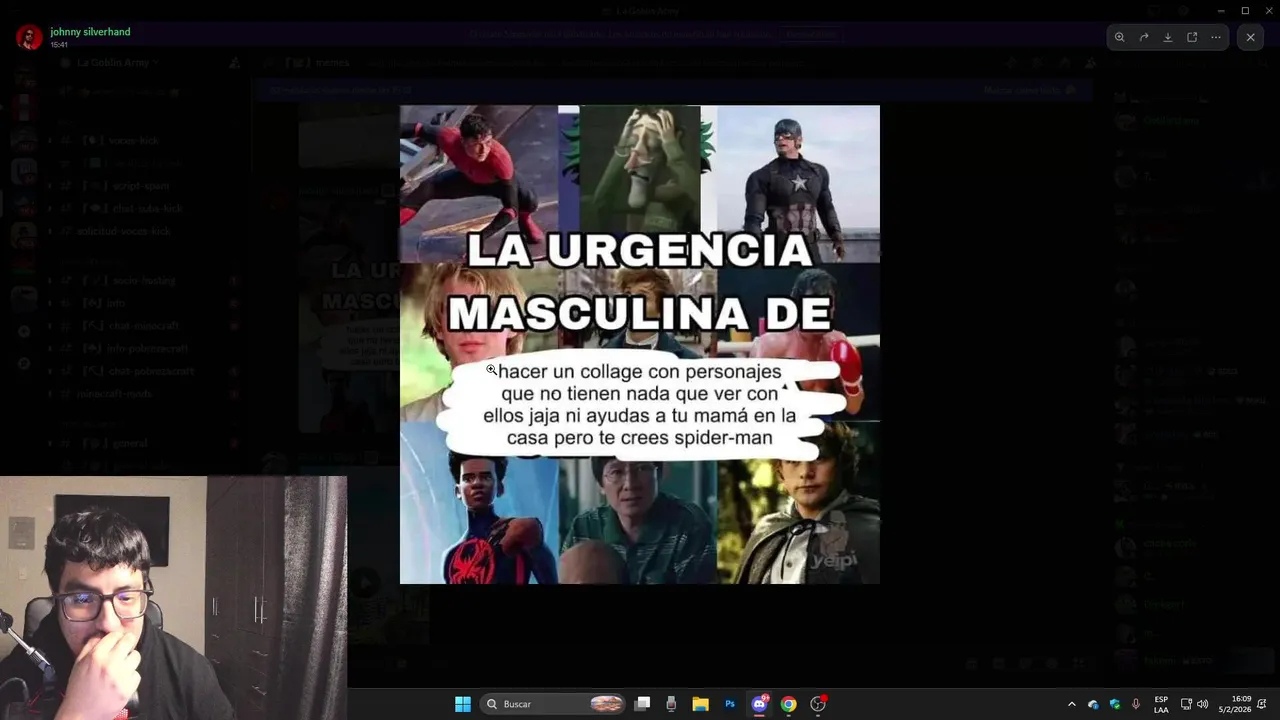Show hidden system tray icons chevron
This screenshot has height=720, width=1280.
point(1072,704)
